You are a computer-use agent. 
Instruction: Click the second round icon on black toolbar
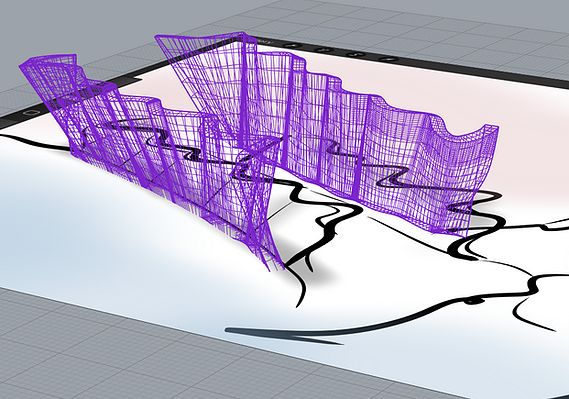click(323, 50)
